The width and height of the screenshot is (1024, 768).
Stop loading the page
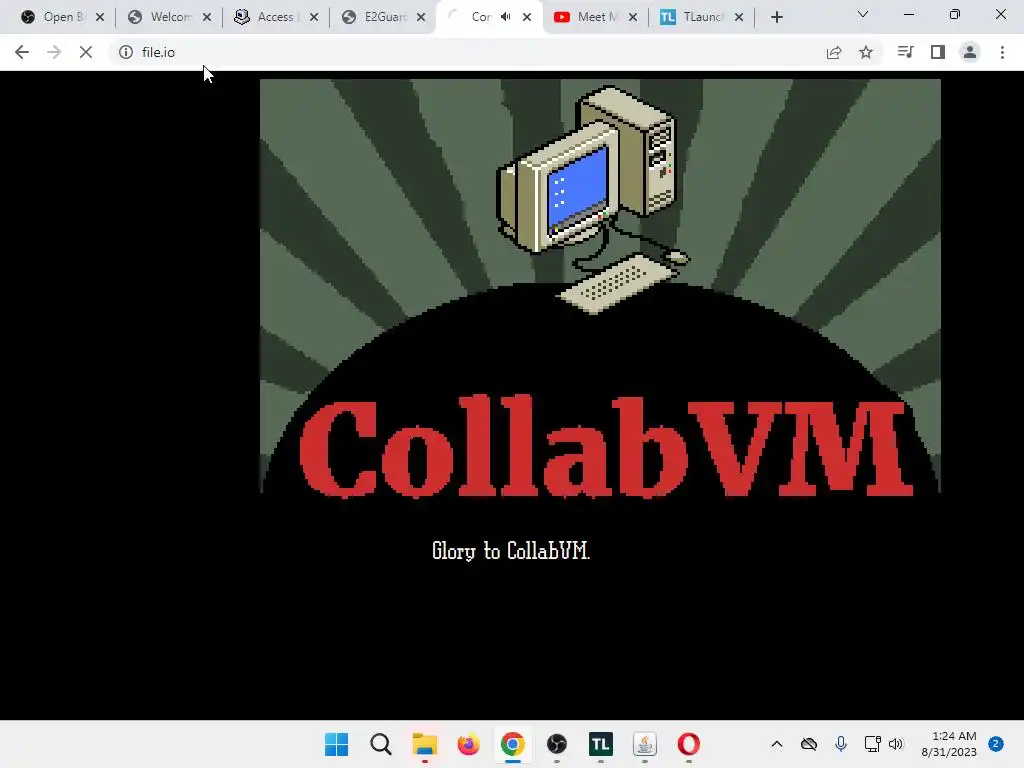[x=86, y=52]
